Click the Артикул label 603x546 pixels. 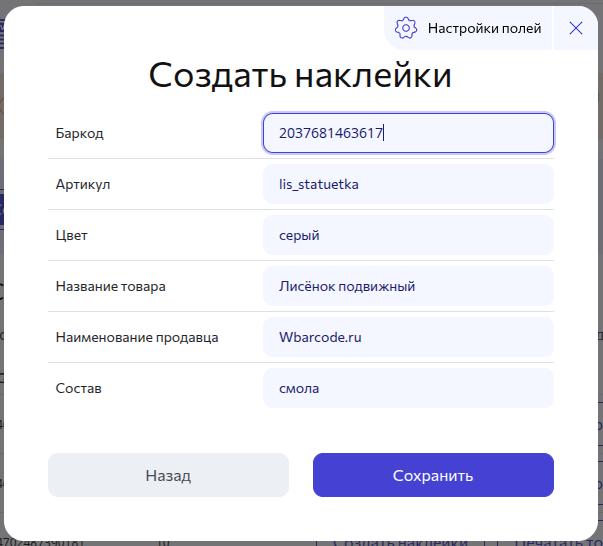pyautogui.click(x=83, y=184)
